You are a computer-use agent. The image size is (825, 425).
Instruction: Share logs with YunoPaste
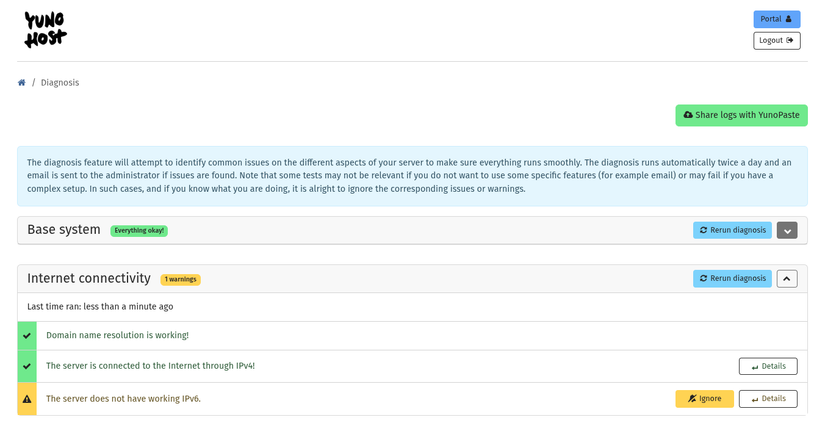(x=741, y=115)
